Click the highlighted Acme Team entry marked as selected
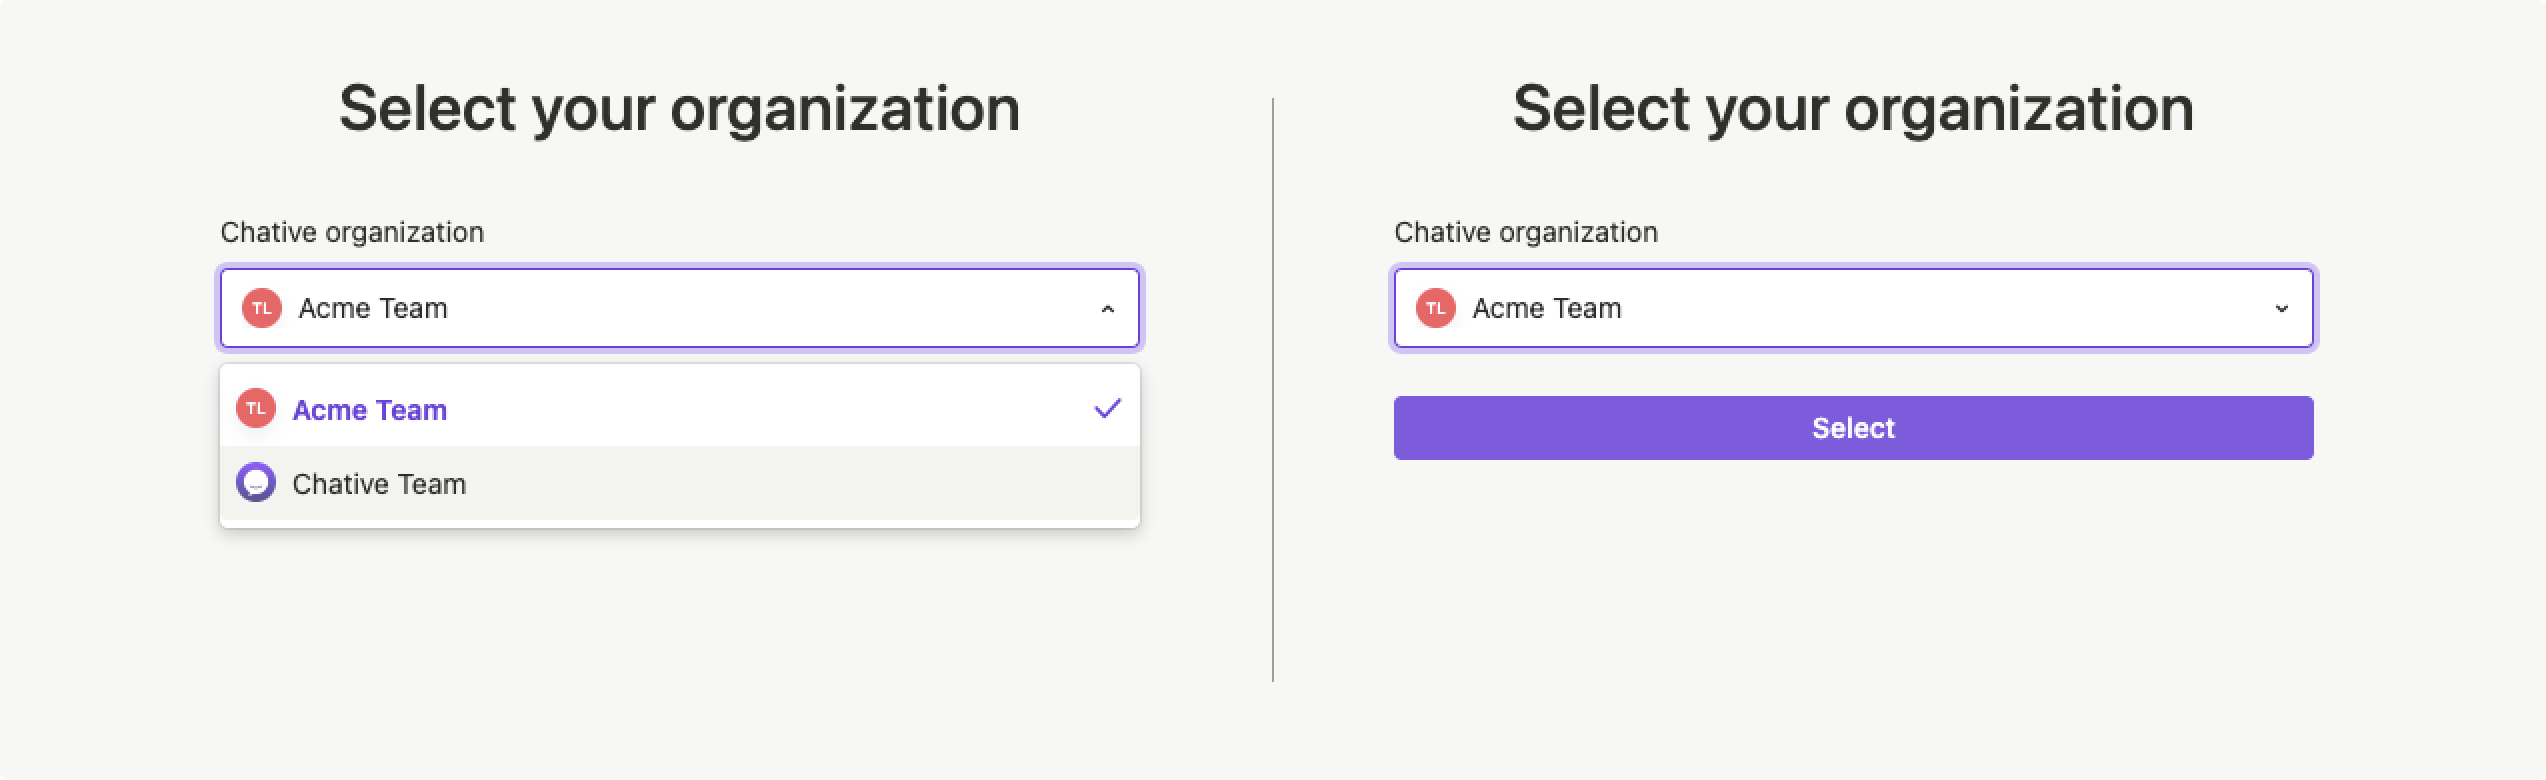The image size is (2546, 780). pyautogui.click(x=369, y=409)
